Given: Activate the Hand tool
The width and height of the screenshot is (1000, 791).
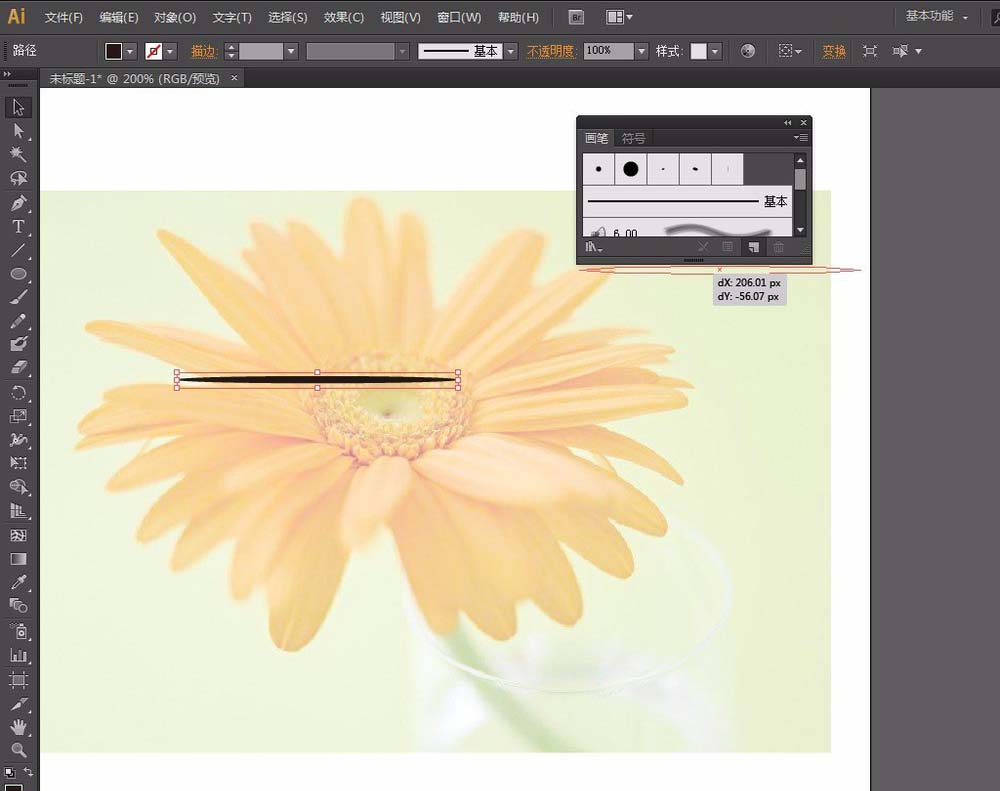Looking at the screenshot, I should (x=18, y=728).
